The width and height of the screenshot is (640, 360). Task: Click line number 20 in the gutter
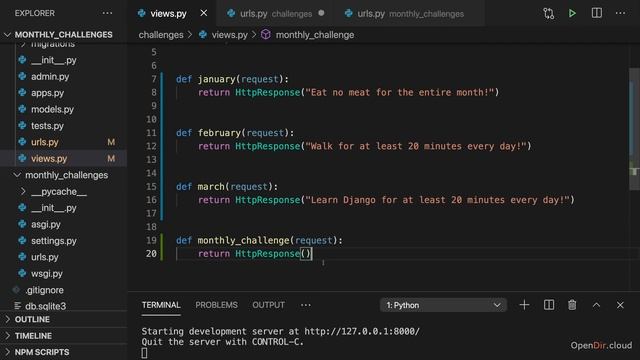pyautogui.click(x=151, y=253)
